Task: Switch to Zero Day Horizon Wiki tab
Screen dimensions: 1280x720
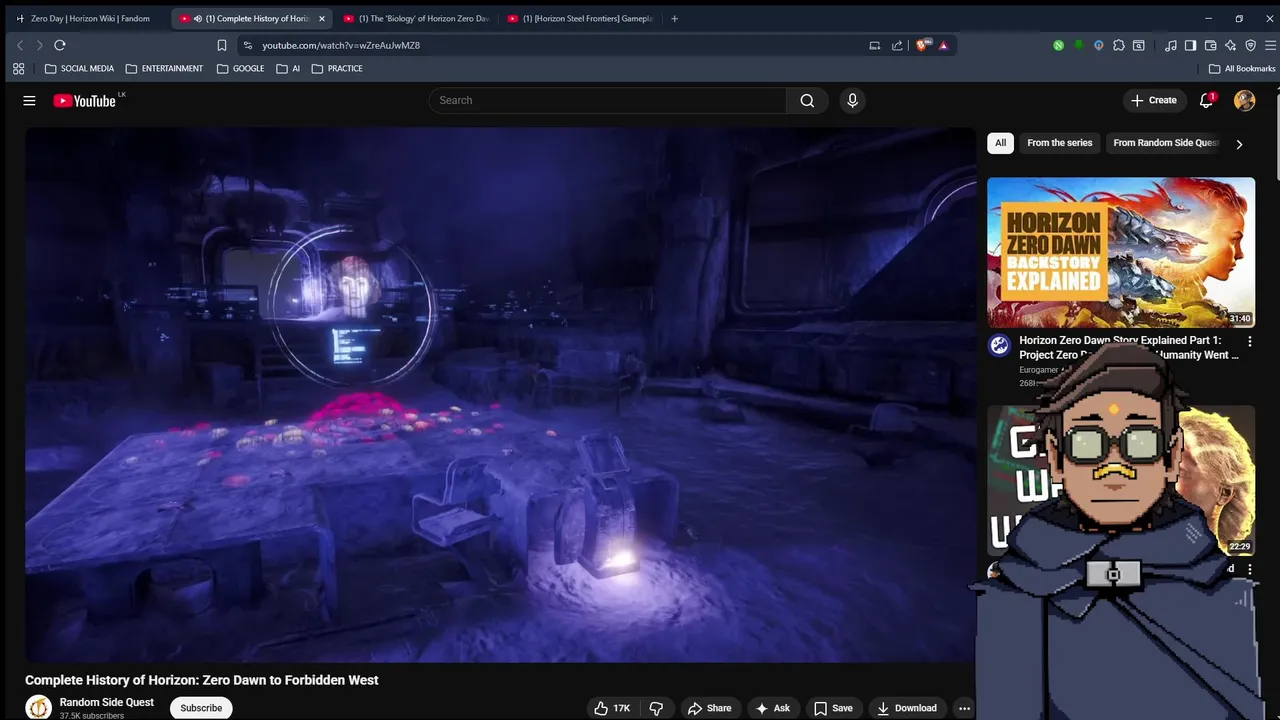Action: [85, 18]
